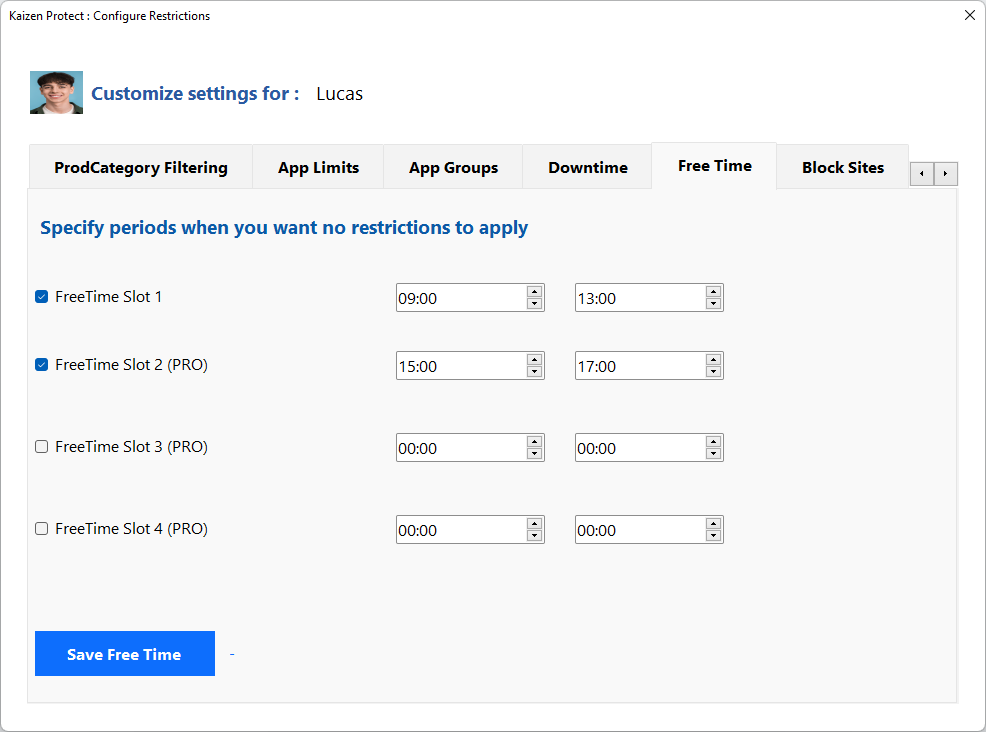Select the Block Sites tab

pos(843,168)
